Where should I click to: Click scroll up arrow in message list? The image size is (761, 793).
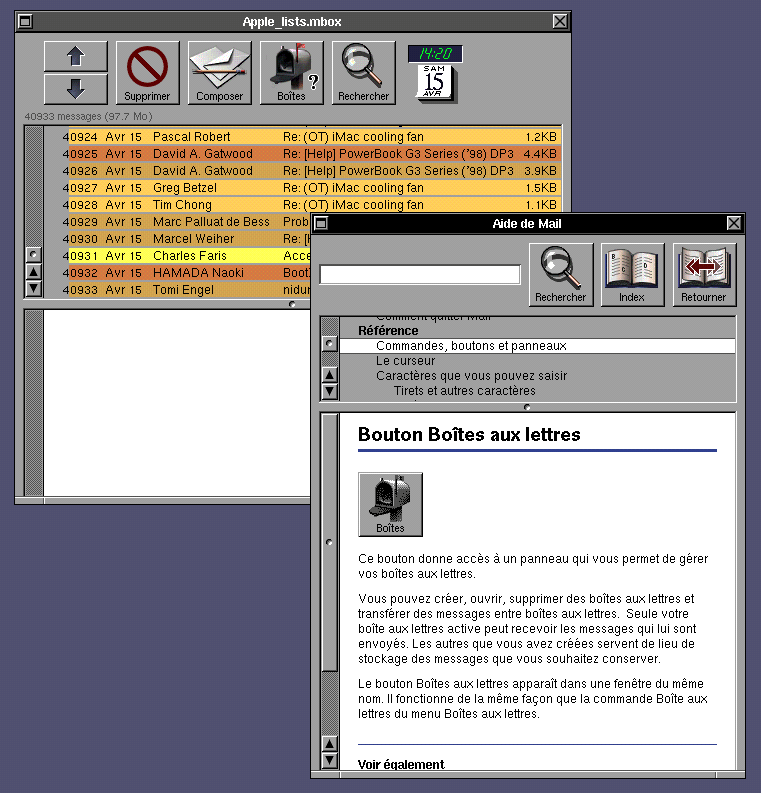pyautogui.click(x=34, y=272)
